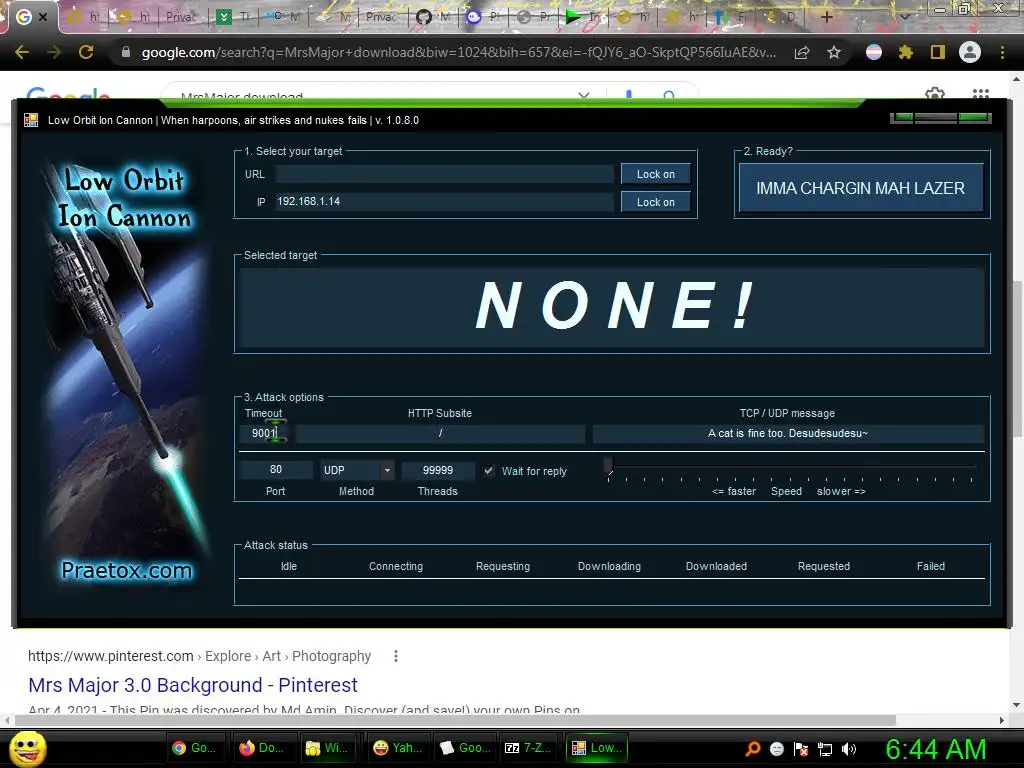Click Lock on next to URL field
The image size is (1024, 768).
coord(656,174)
